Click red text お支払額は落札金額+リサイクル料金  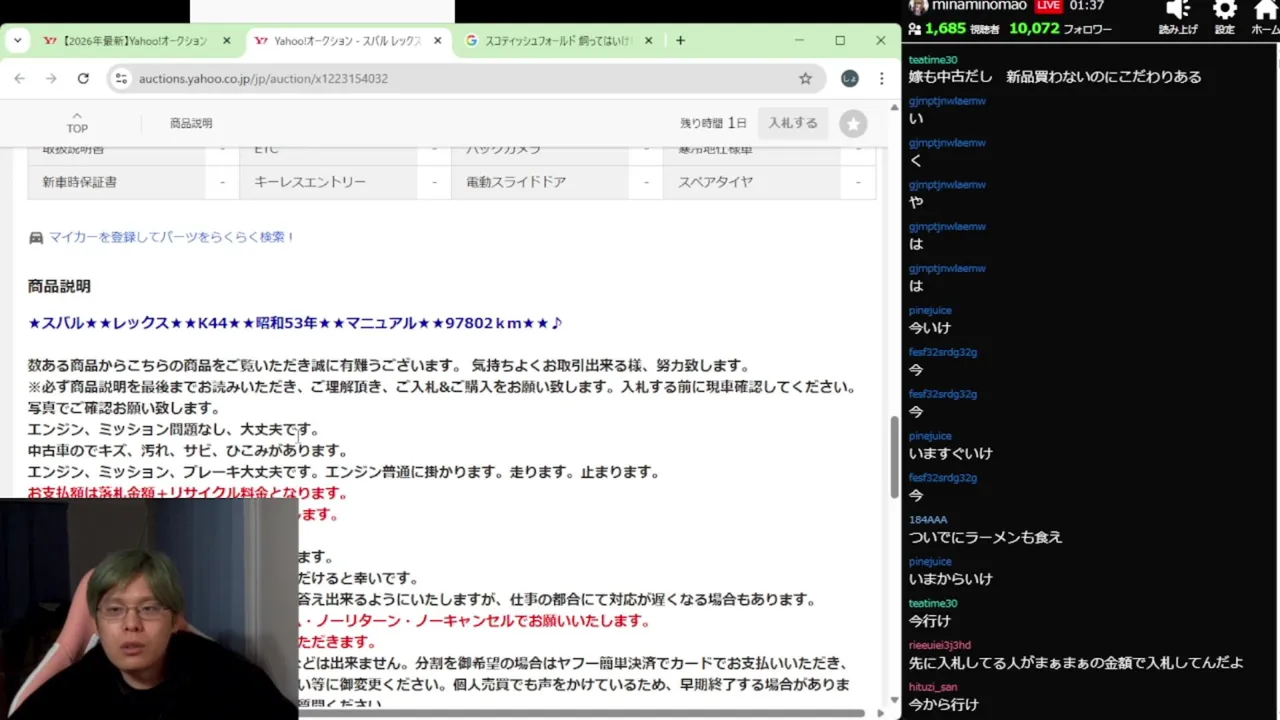tap(187, 493)
